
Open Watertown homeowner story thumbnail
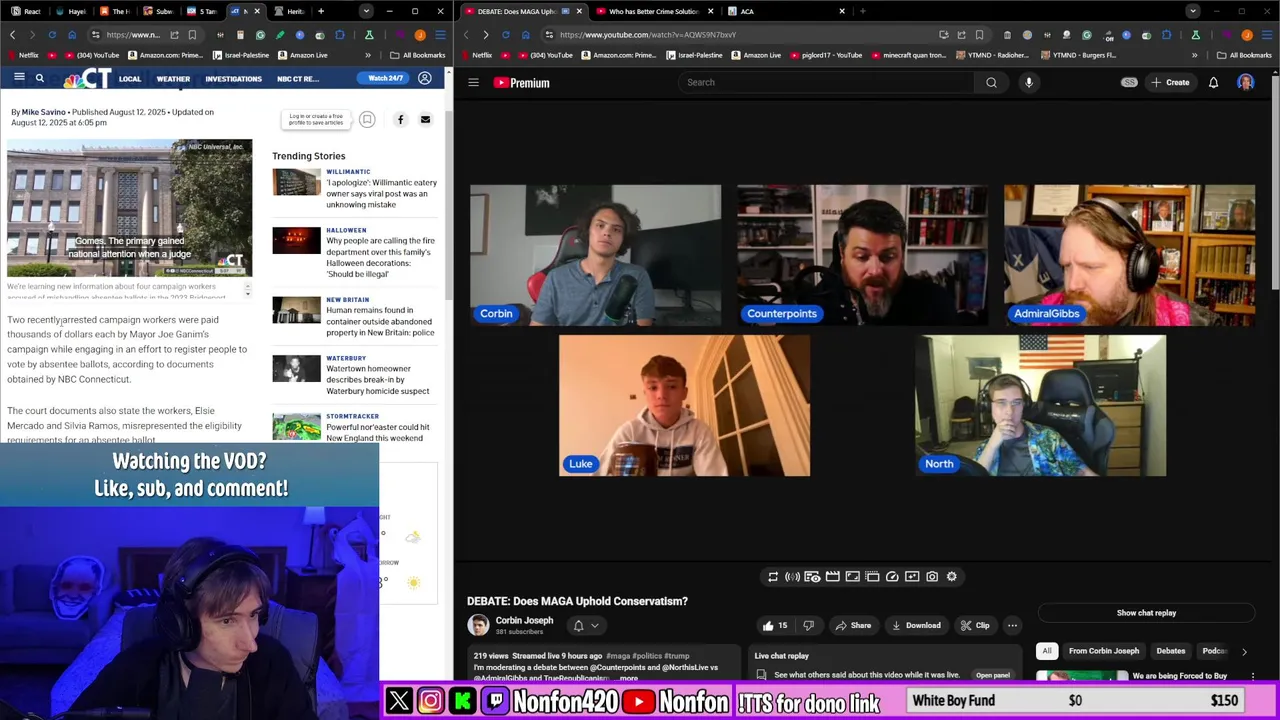coord(296,369)
